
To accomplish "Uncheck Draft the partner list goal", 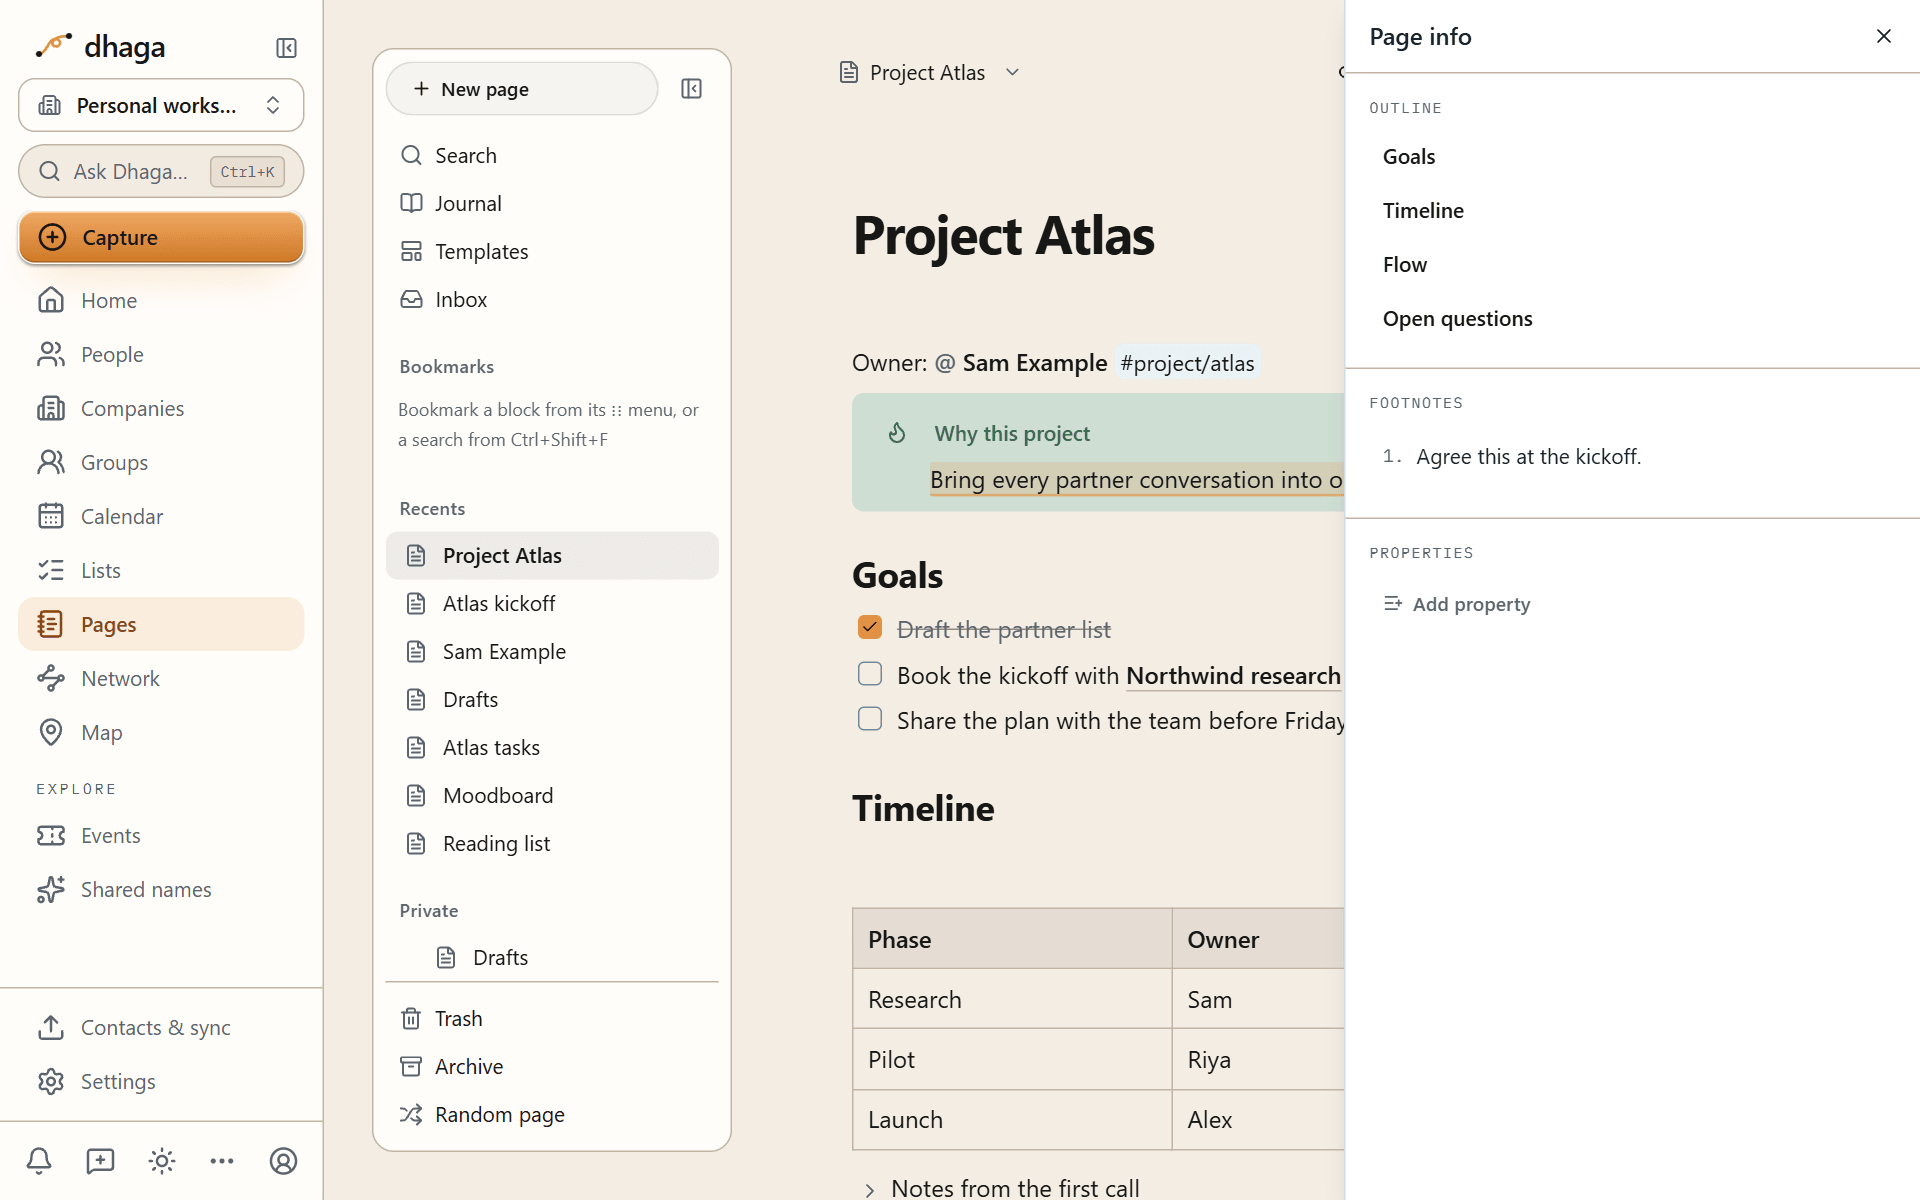I will [x=870, y=628].
